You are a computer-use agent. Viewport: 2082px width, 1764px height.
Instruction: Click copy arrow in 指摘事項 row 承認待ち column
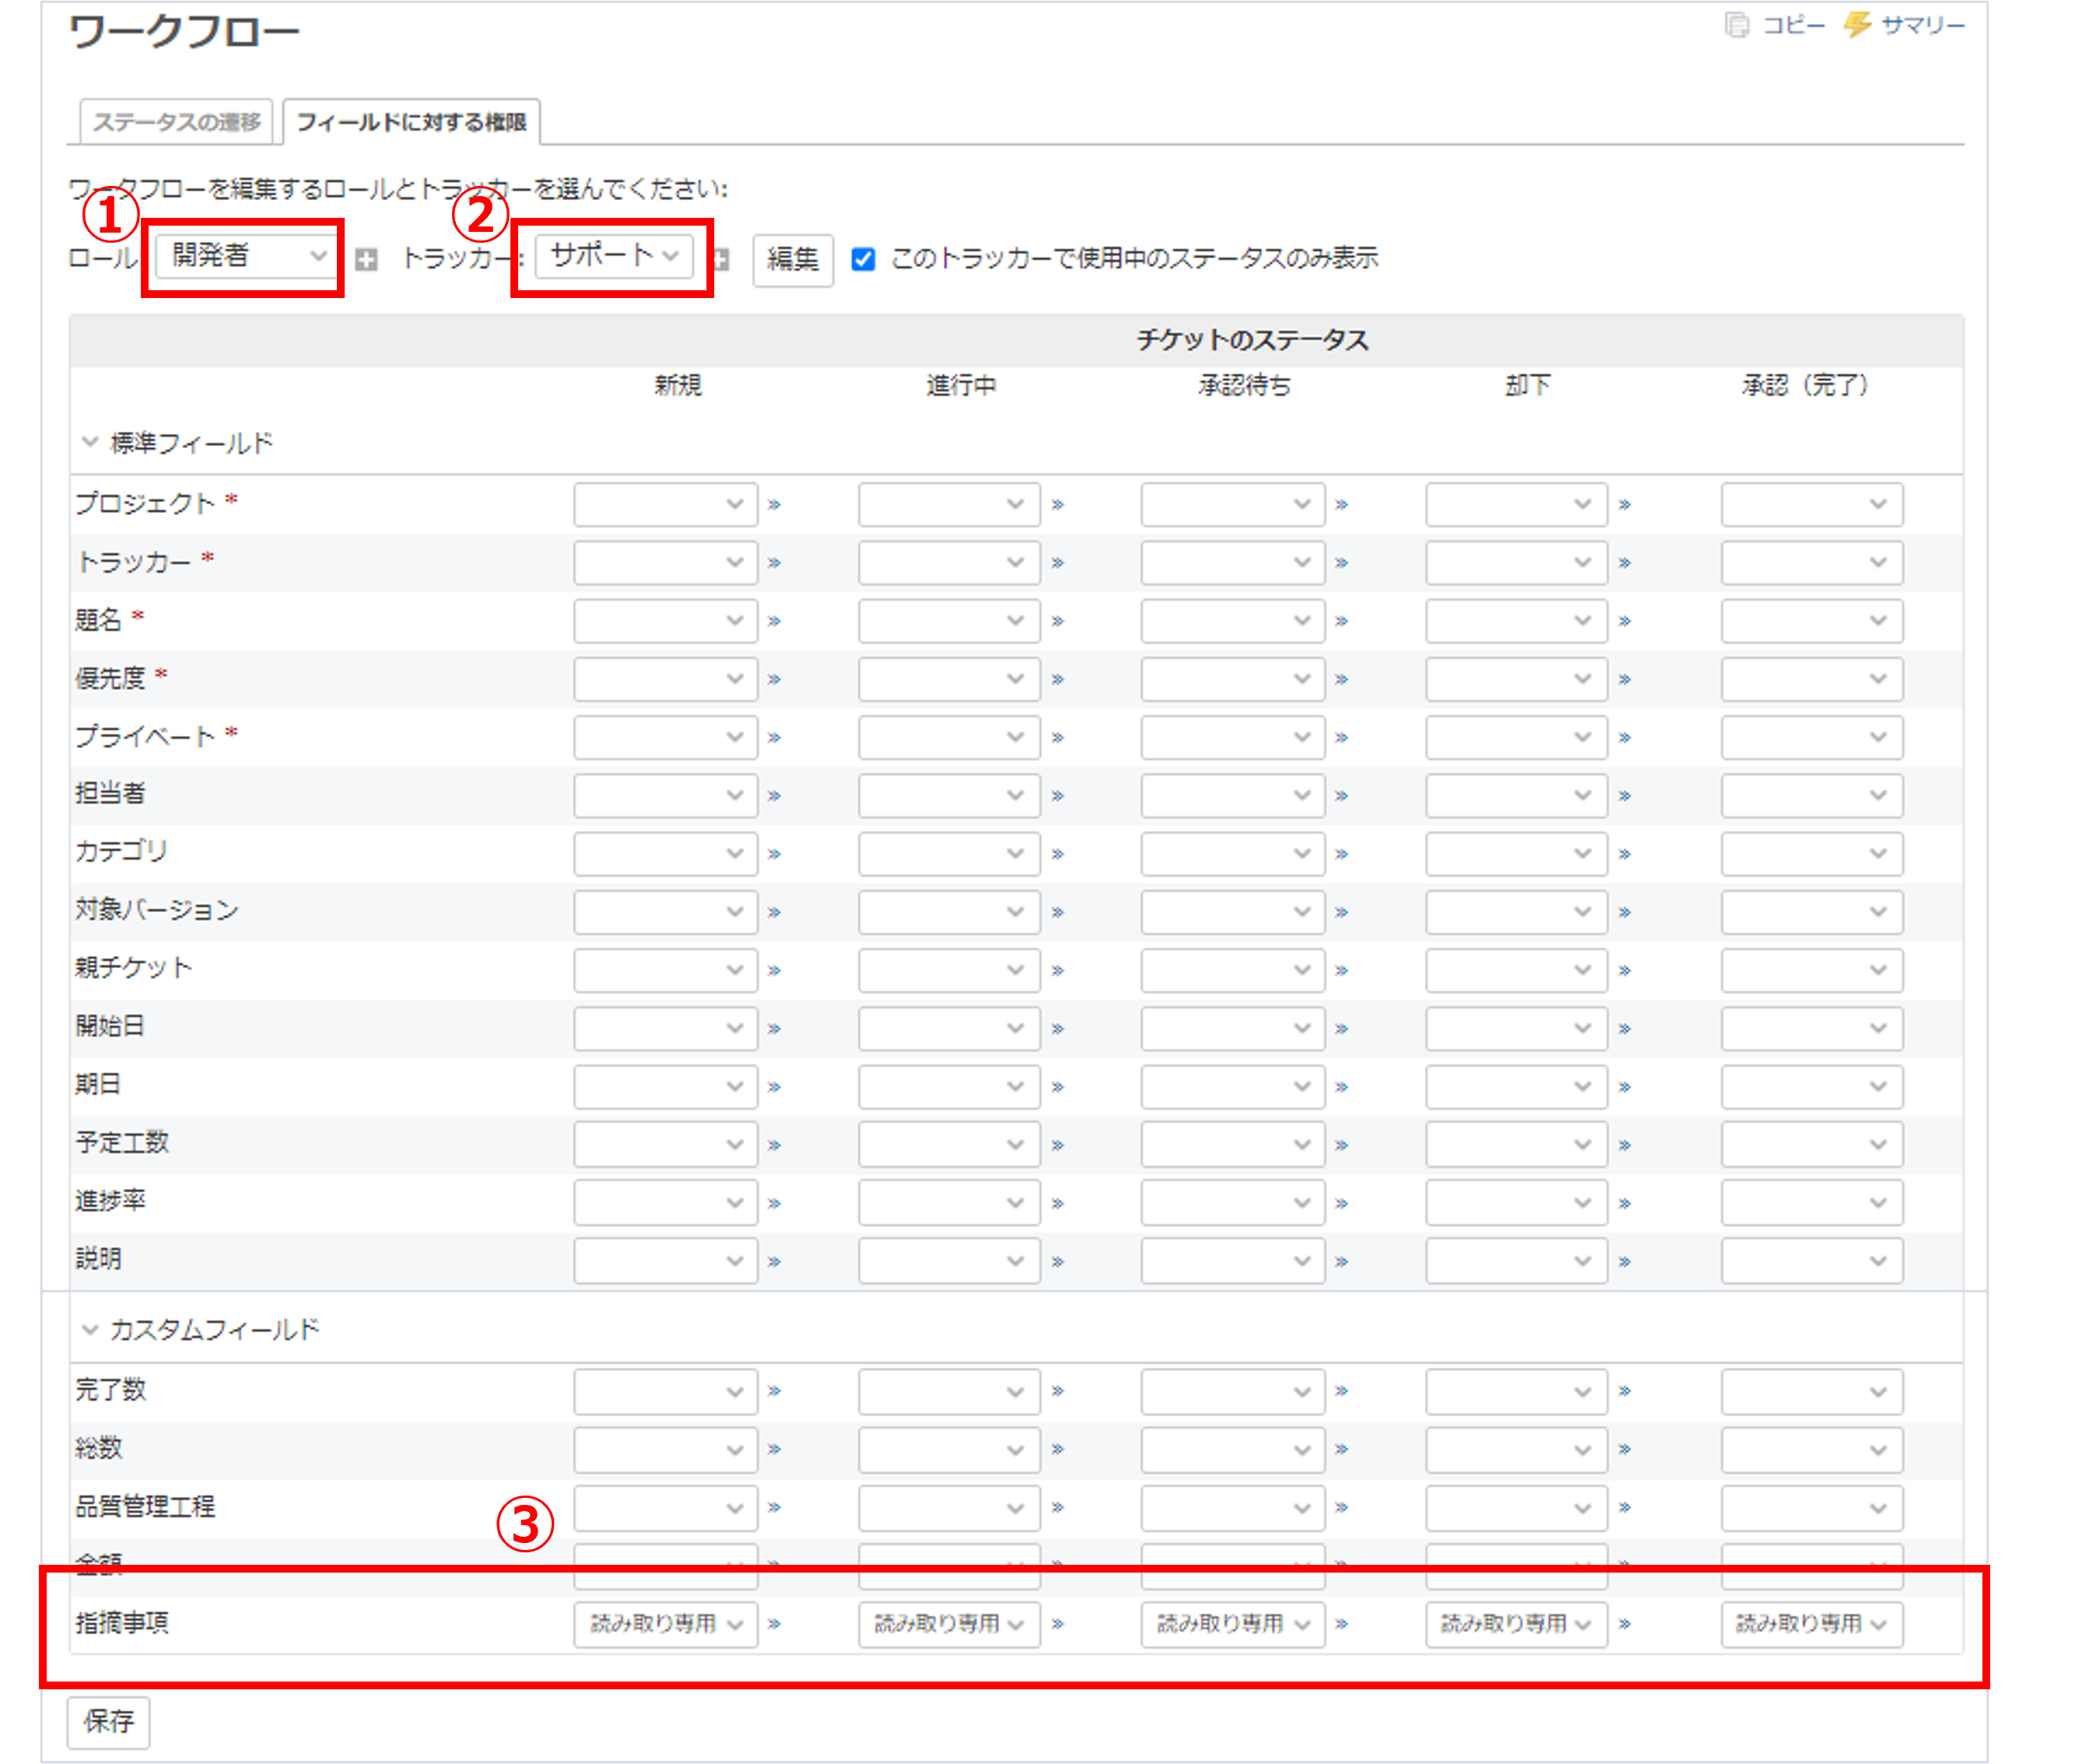(1342, 1624)
